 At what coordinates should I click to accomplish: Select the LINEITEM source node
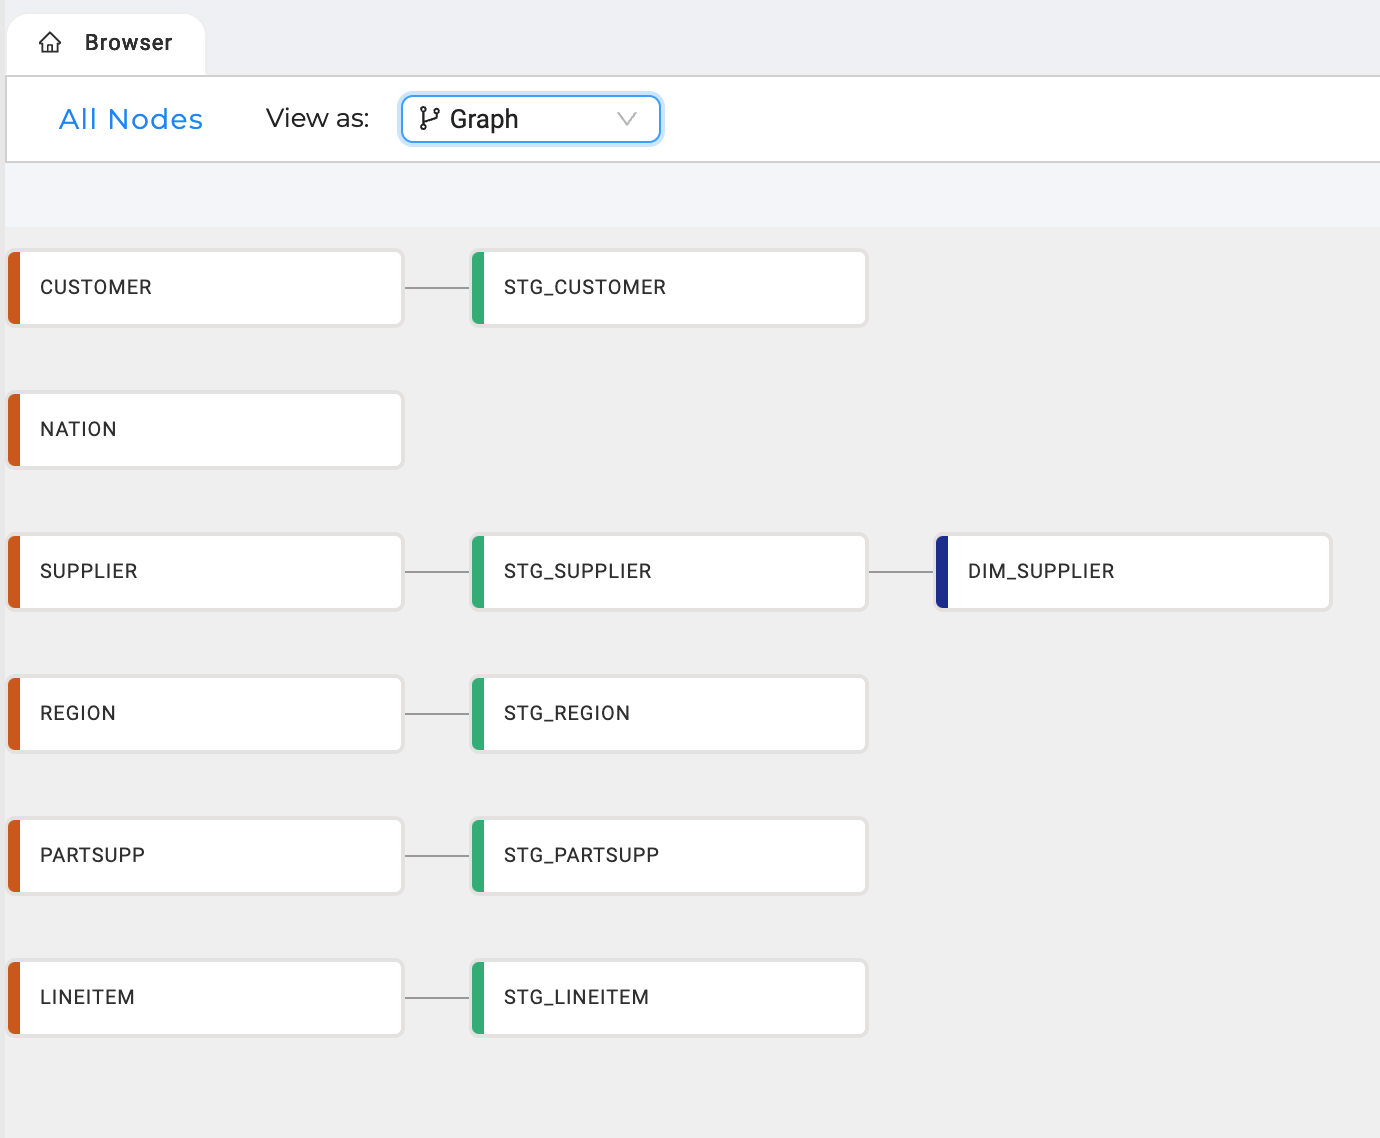point(205,998)
